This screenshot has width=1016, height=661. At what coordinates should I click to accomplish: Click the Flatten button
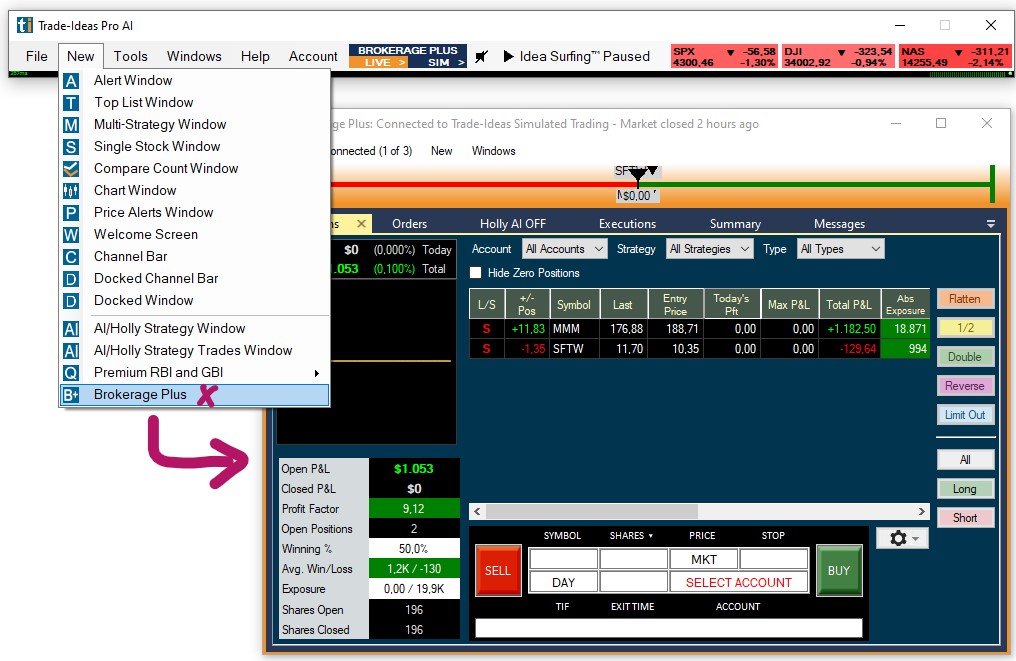[965, 299]
